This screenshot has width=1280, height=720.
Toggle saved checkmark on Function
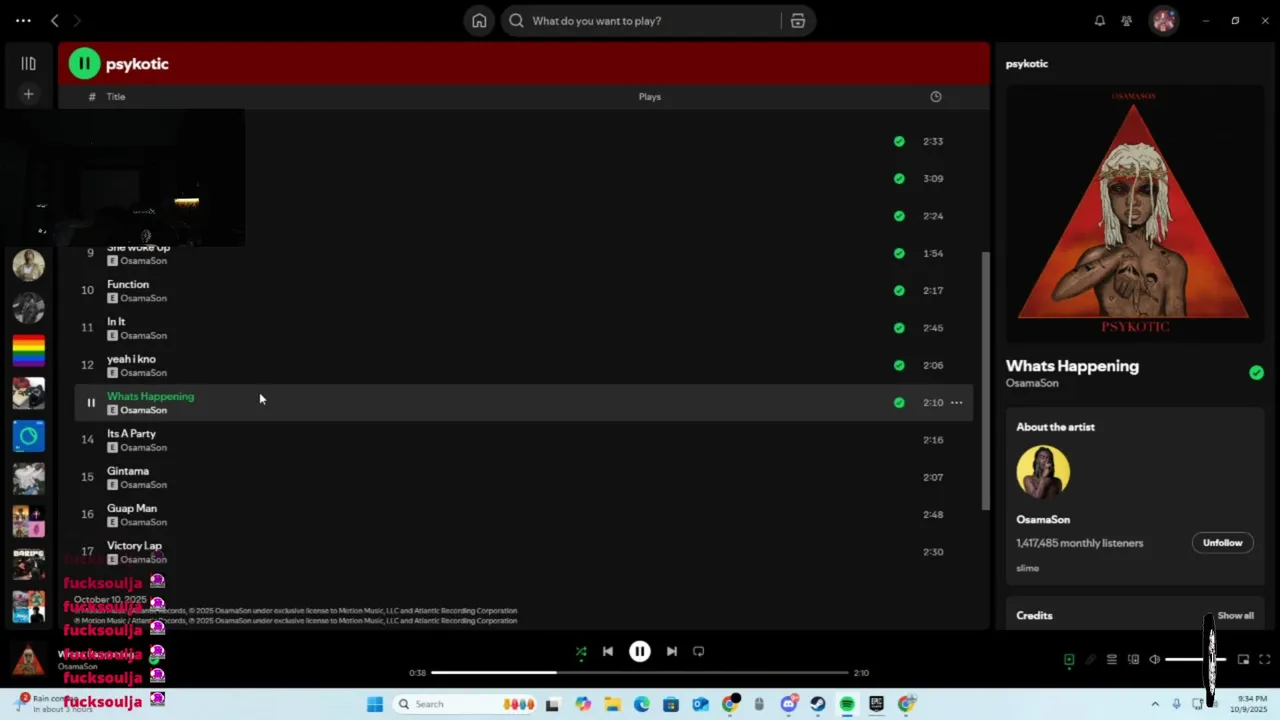point(899,291)
